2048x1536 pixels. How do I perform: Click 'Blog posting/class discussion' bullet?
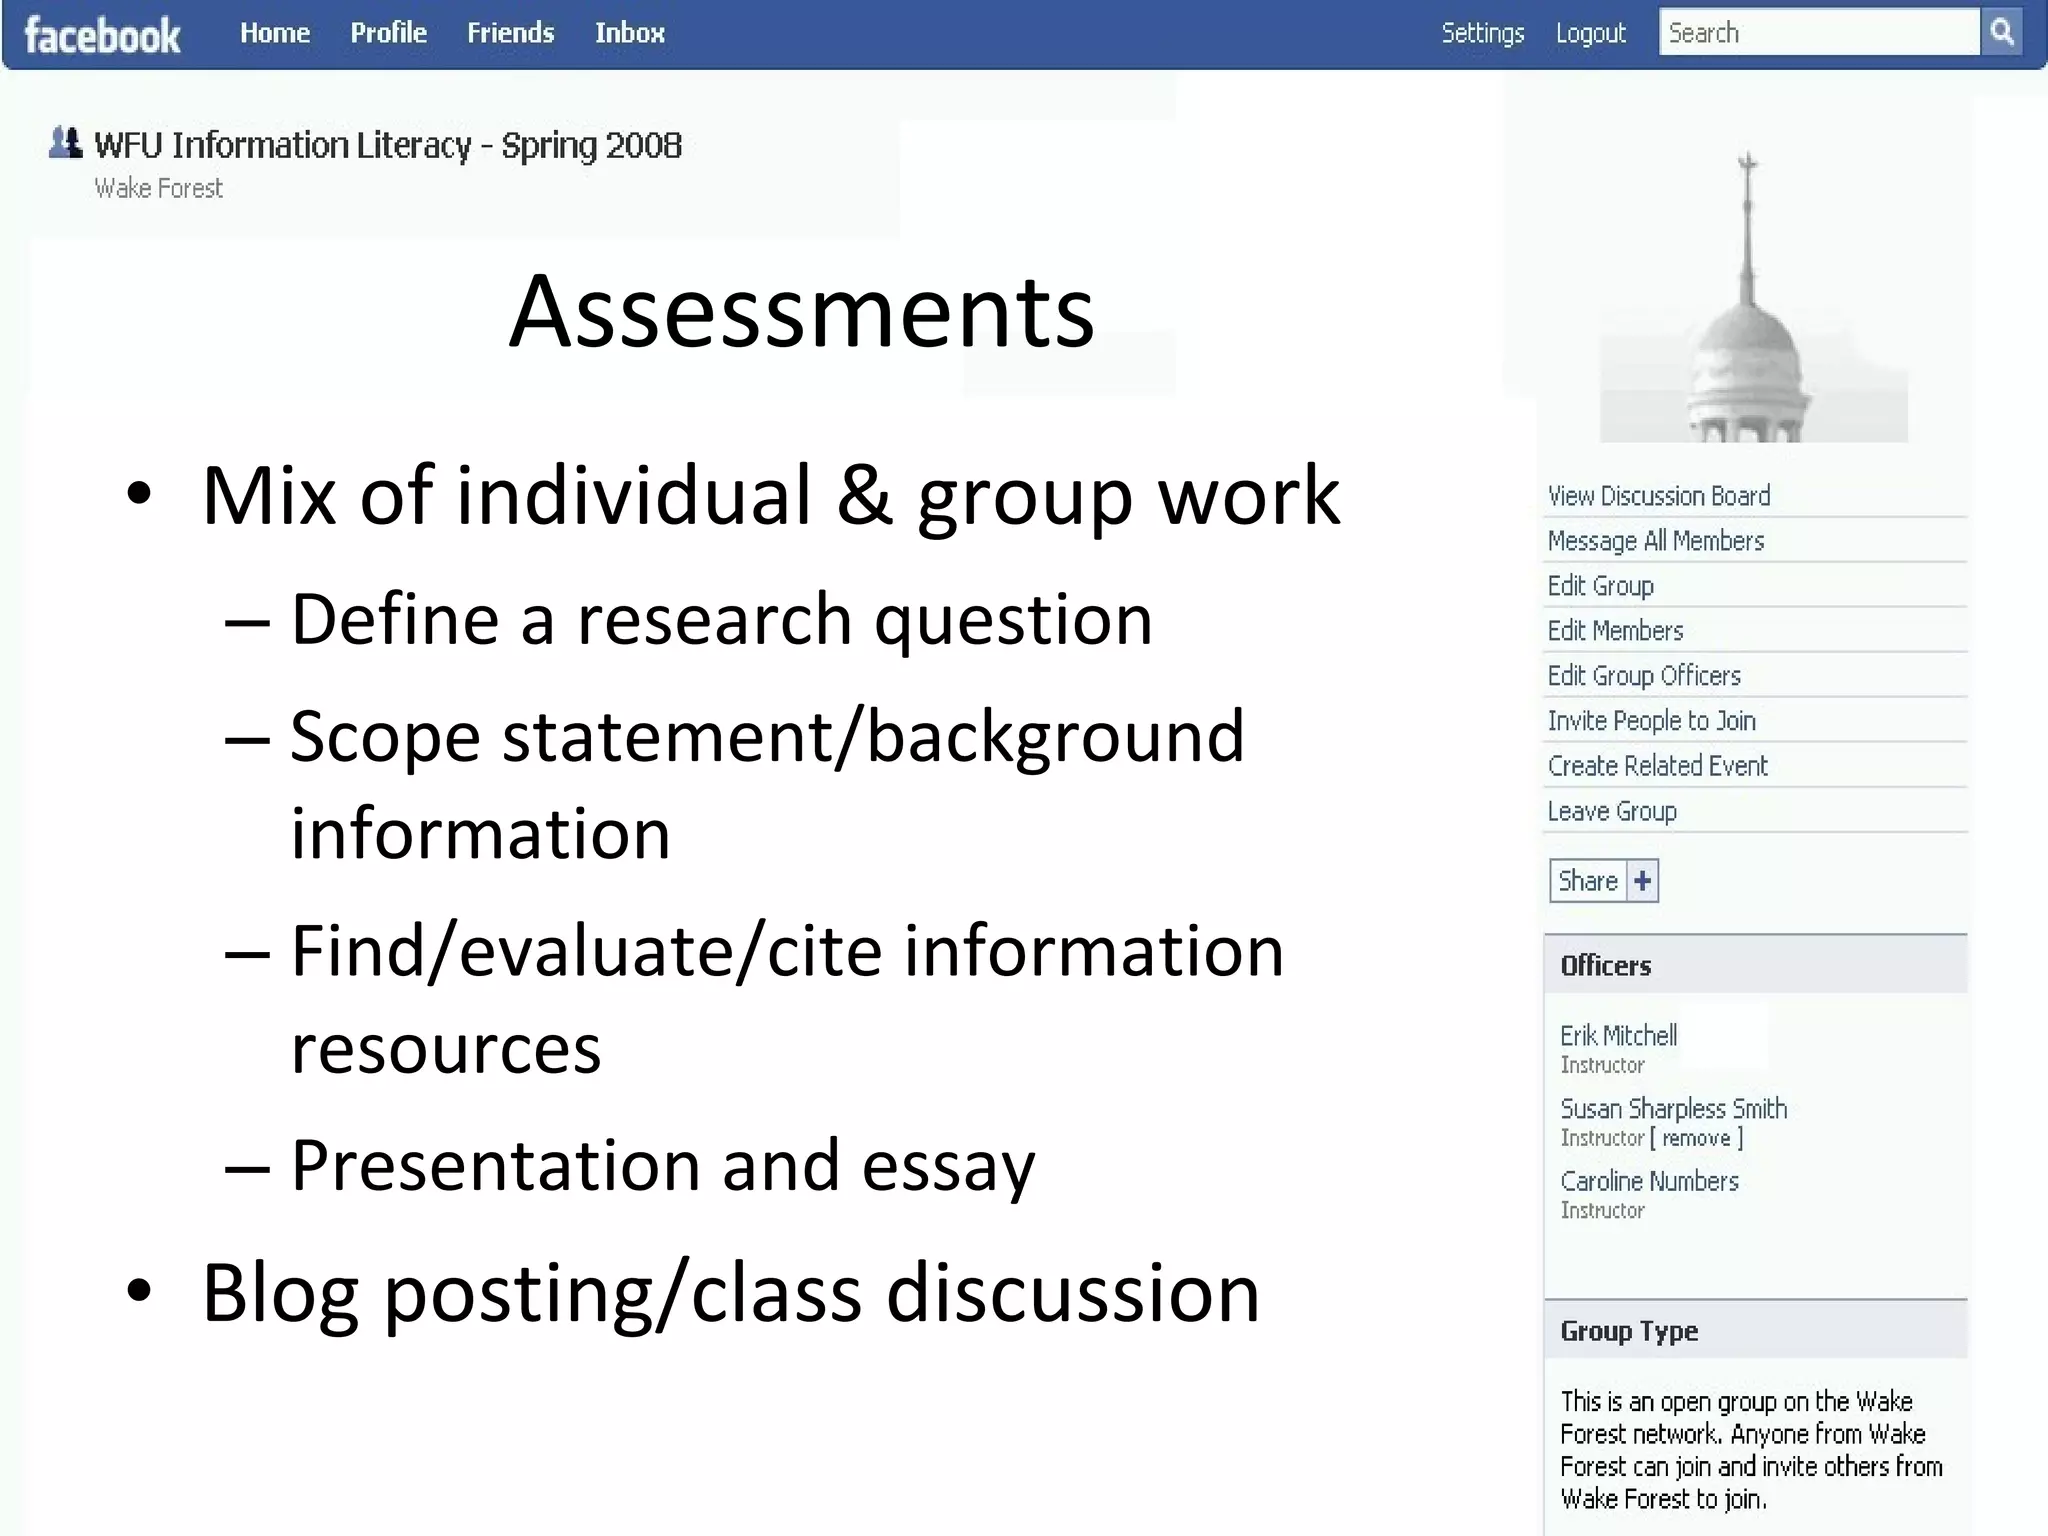point(730,1294)
